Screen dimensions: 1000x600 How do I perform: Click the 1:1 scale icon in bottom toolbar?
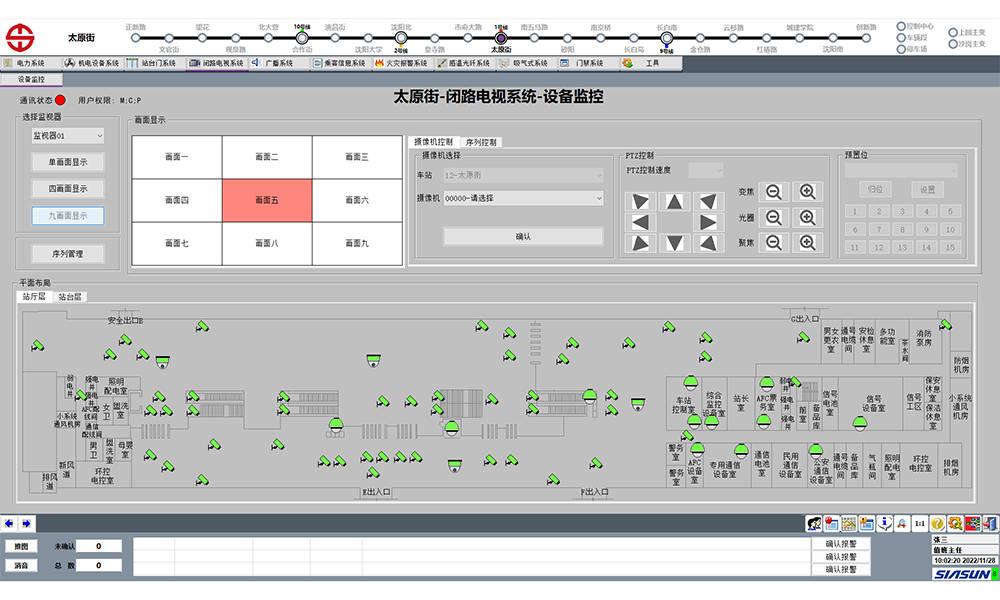click(918, 523)
